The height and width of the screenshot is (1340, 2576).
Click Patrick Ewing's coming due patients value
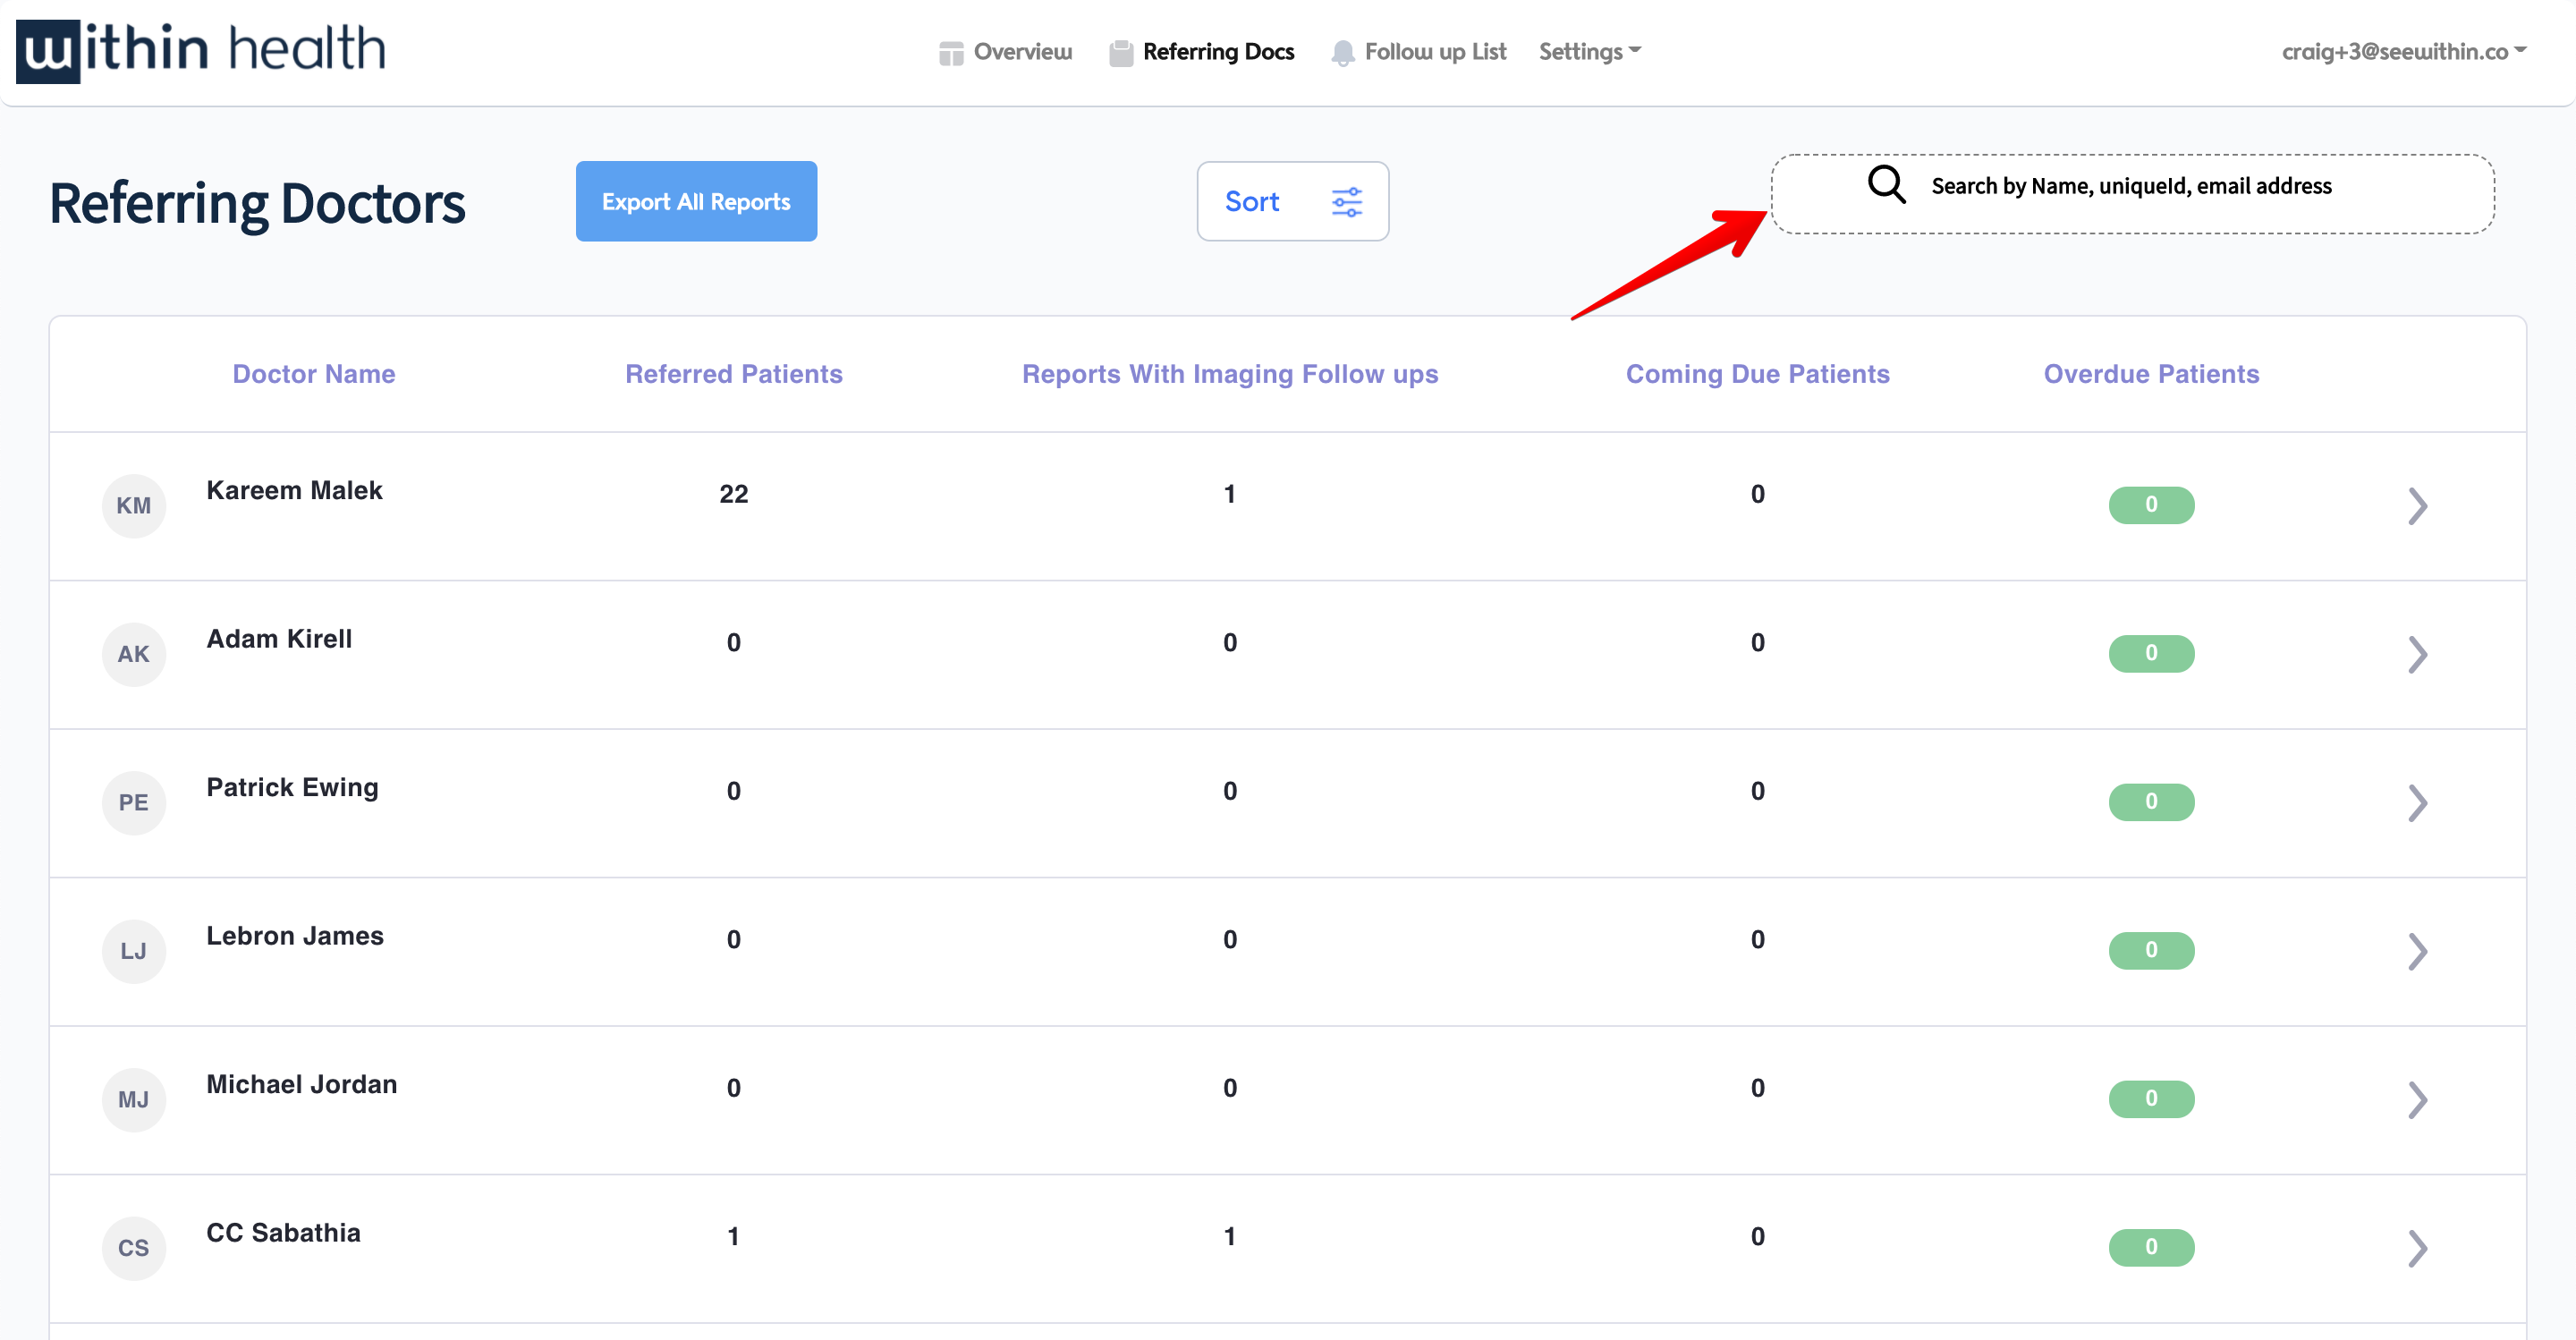coord(1758,791)
